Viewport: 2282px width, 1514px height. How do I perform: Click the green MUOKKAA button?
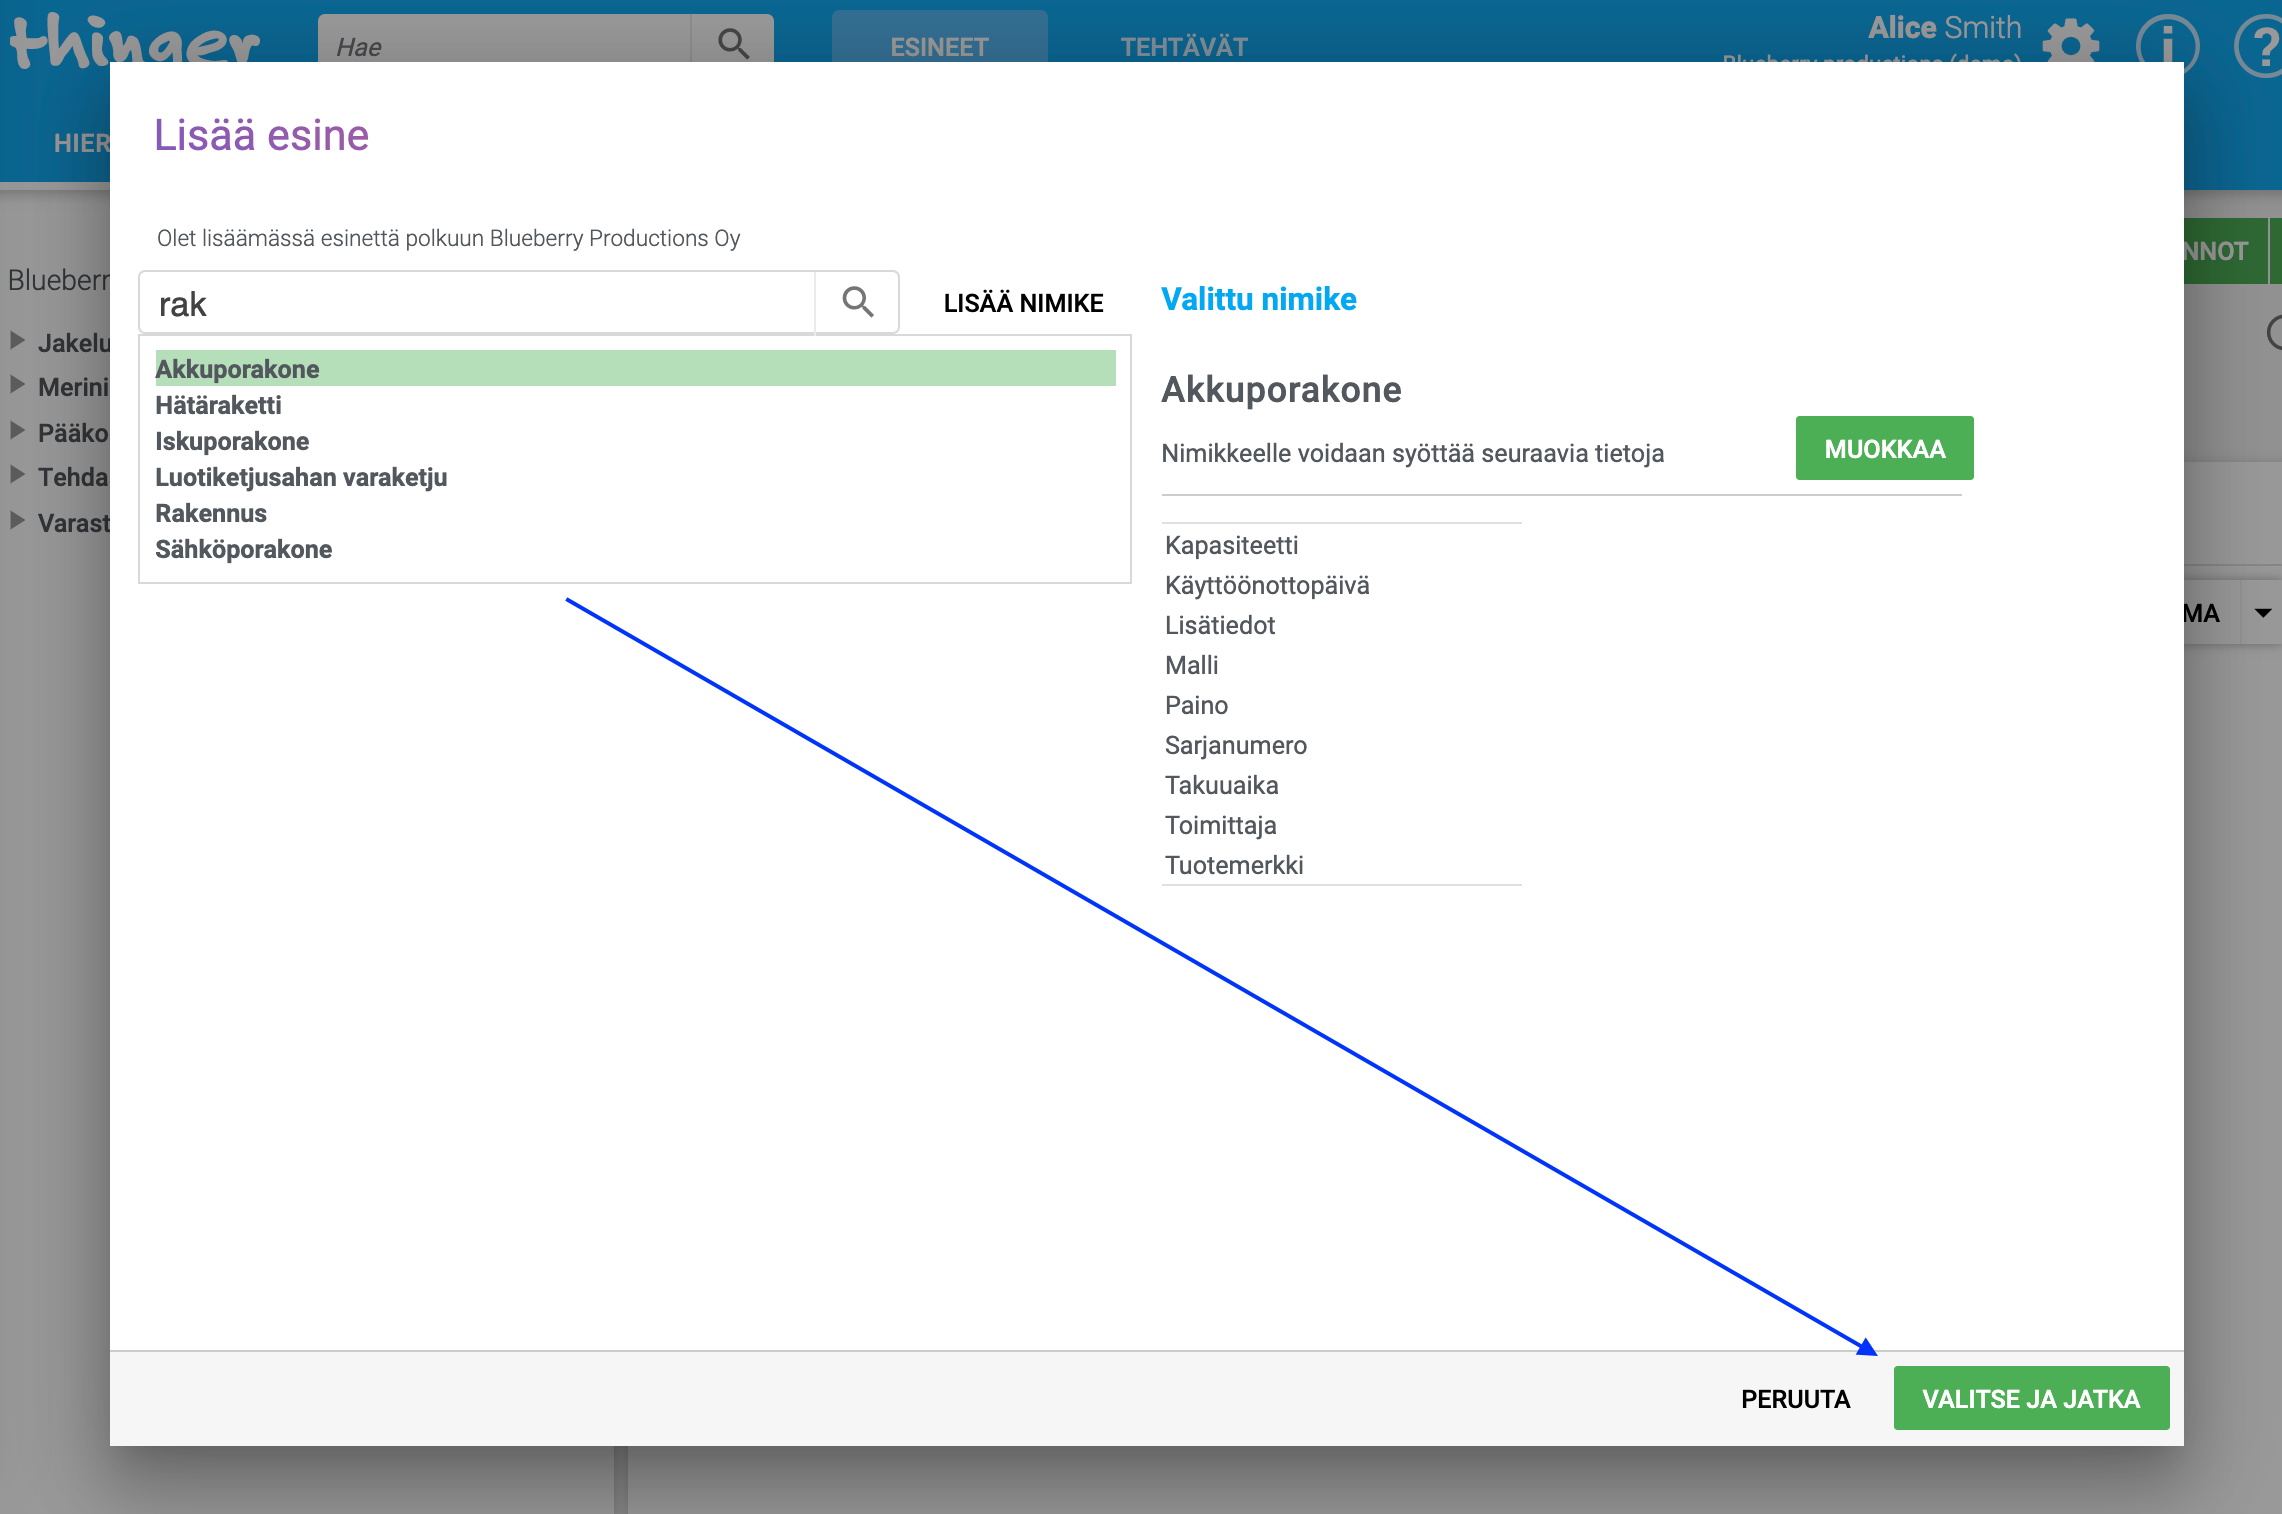coord(1884,449)
